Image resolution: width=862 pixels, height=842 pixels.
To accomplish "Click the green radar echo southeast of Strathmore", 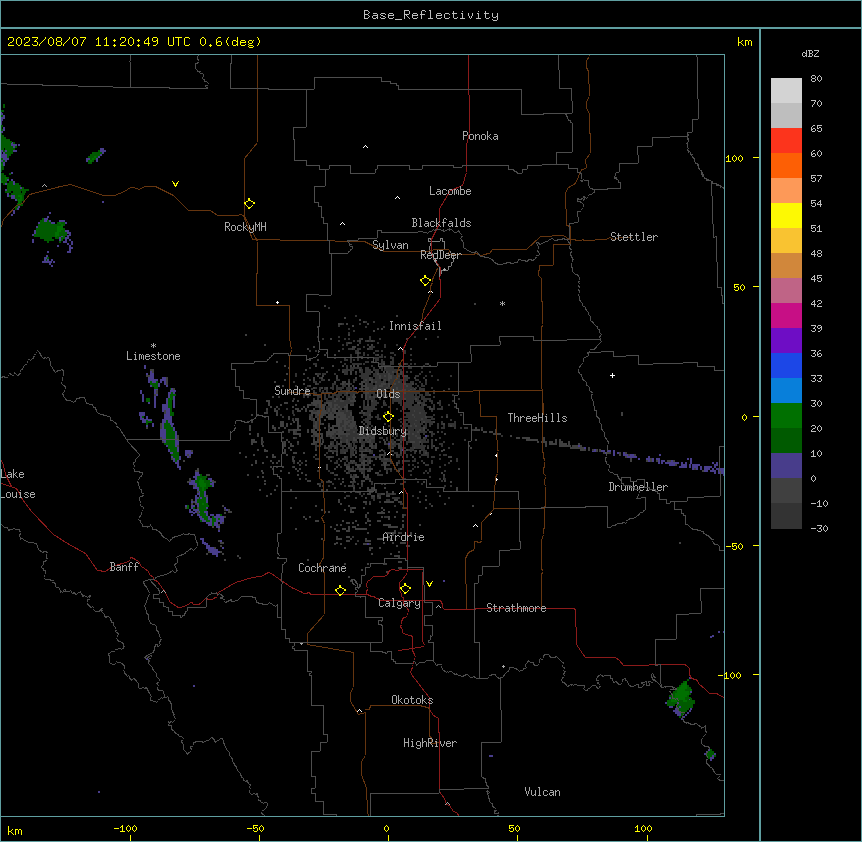I will click(x=682, y=699).
